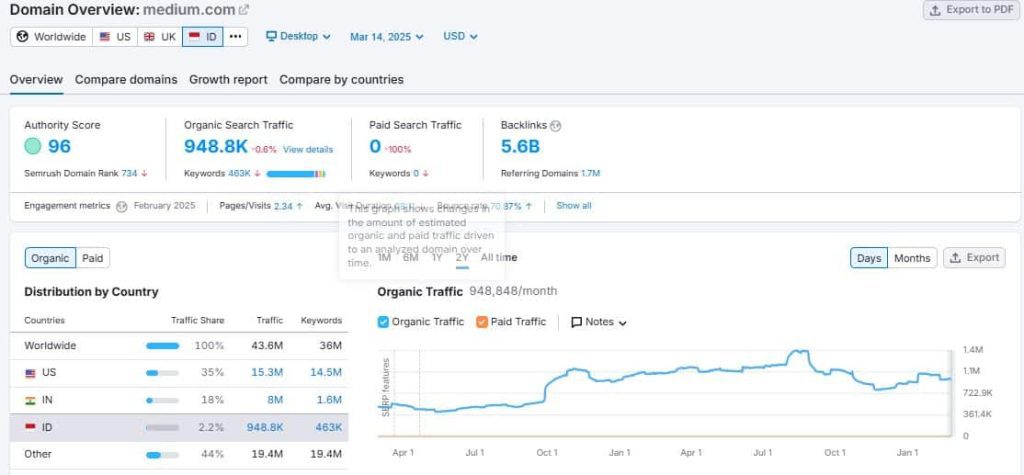
Task: Open the Desktop device dropdown
Action: coord(298,37)
